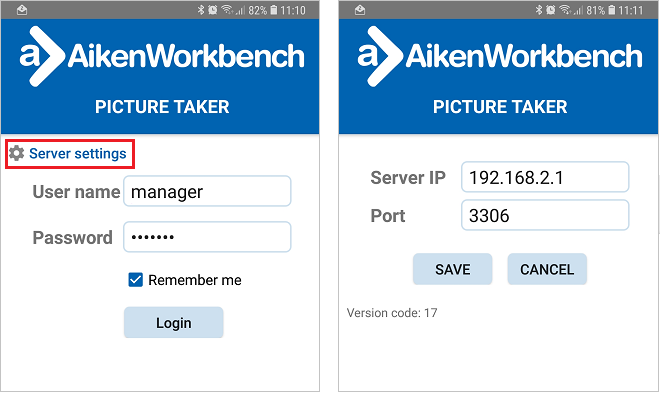Tap Bluetooth icon in settings screen status bar
The image size is (661, 394).
pos(539,10)
